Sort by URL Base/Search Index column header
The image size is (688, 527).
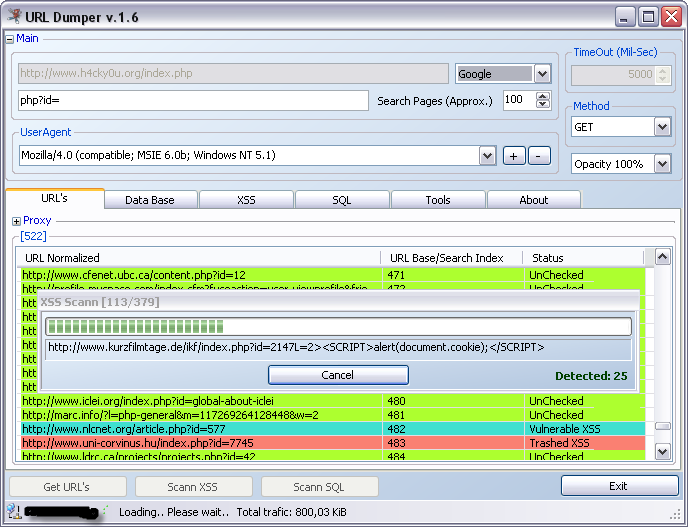pos(452,258)
